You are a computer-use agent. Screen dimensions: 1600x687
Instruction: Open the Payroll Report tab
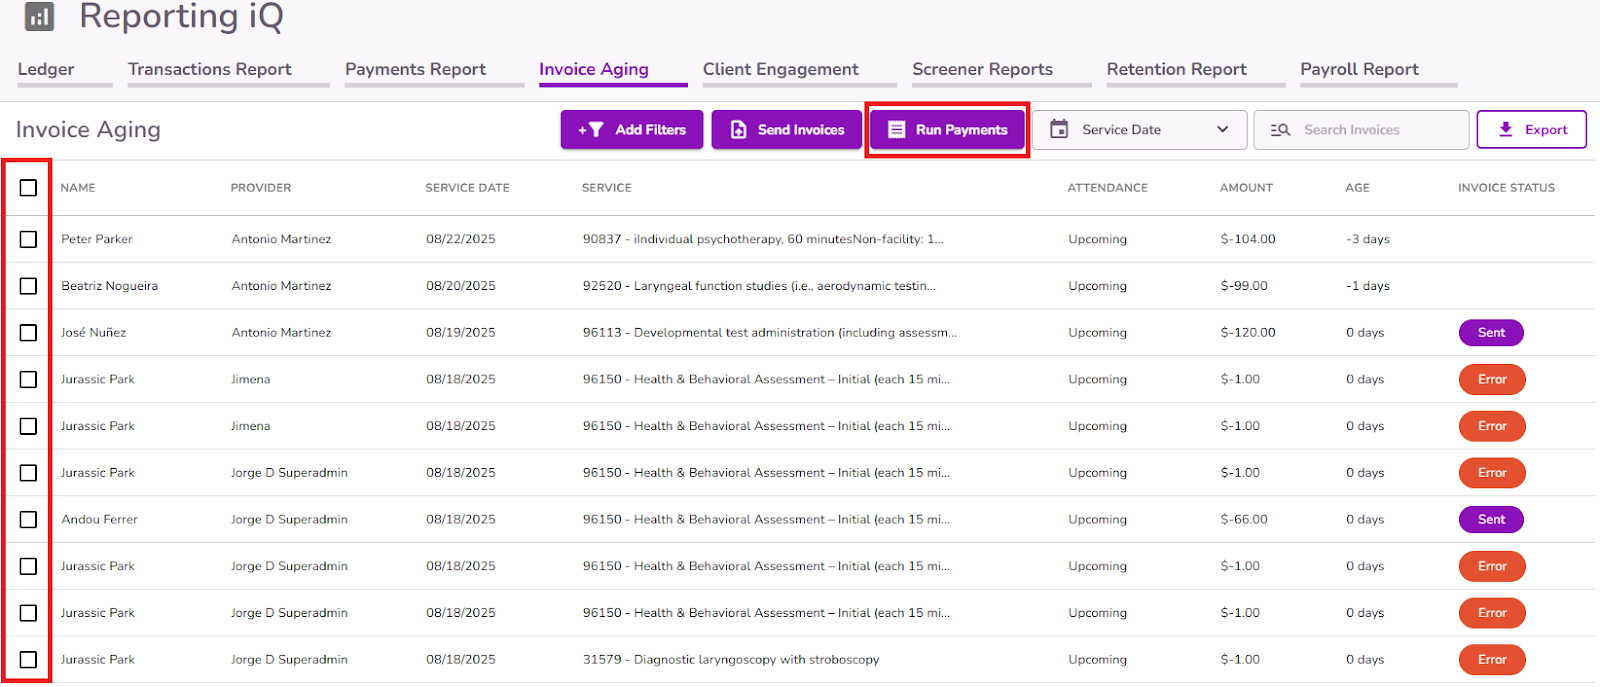coord(1359,69)
